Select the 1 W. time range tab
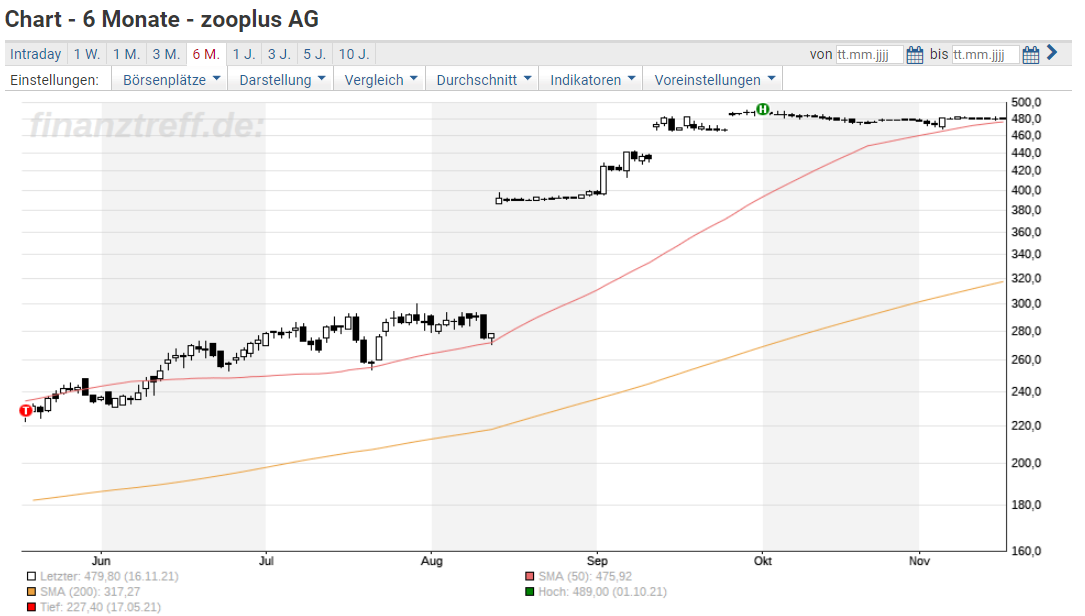The width and height of the screenshot is (1085, 616). pyautogui.click(x=87, y=54)
